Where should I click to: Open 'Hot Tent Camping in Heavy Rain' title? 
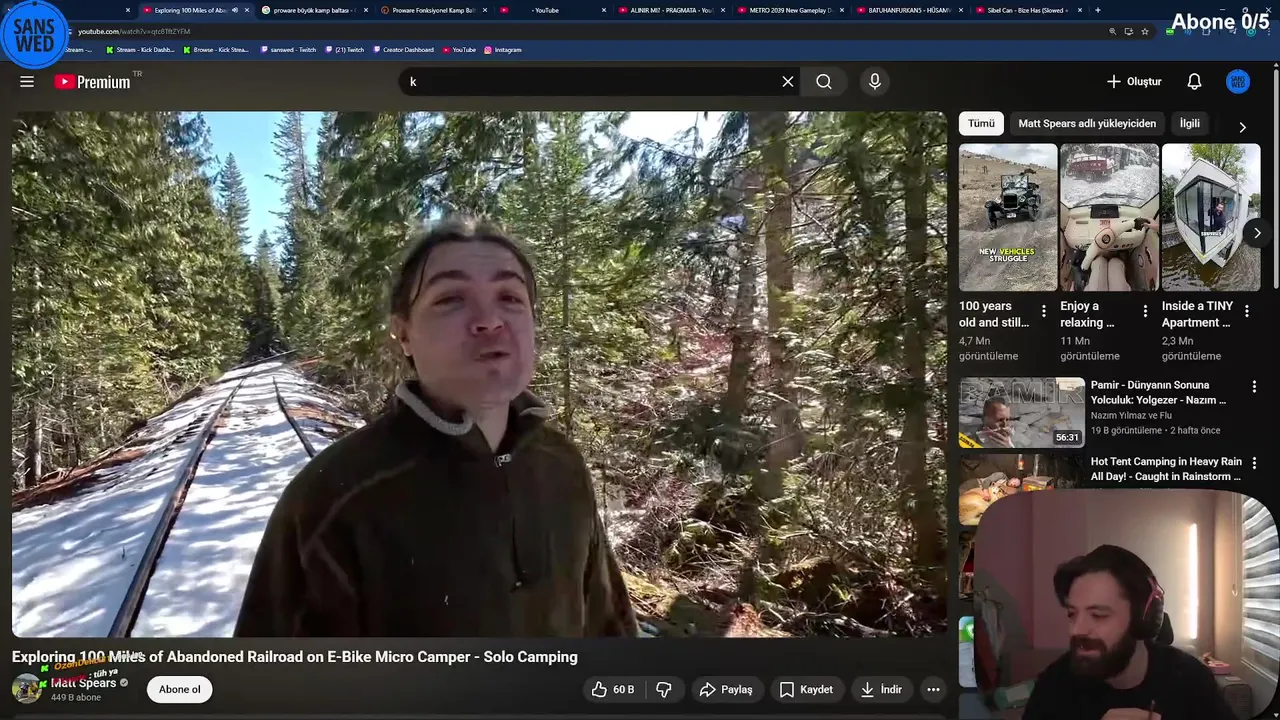click(1166, 469)
